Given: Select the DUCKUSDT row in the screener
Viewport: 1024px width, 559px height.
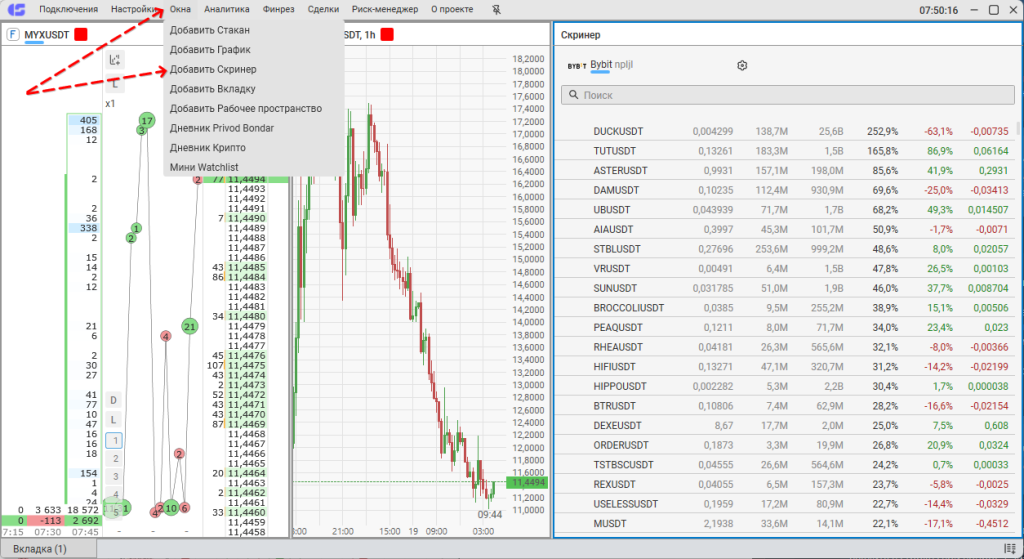Looking at the screenshot, I should click(x=617, y=131).
